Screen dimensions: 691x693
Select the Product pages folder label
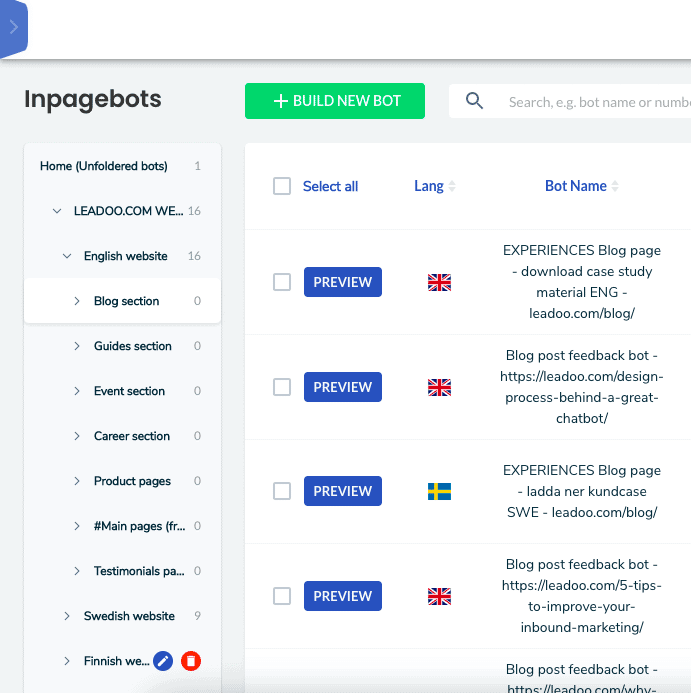click(x=132, y=481)
